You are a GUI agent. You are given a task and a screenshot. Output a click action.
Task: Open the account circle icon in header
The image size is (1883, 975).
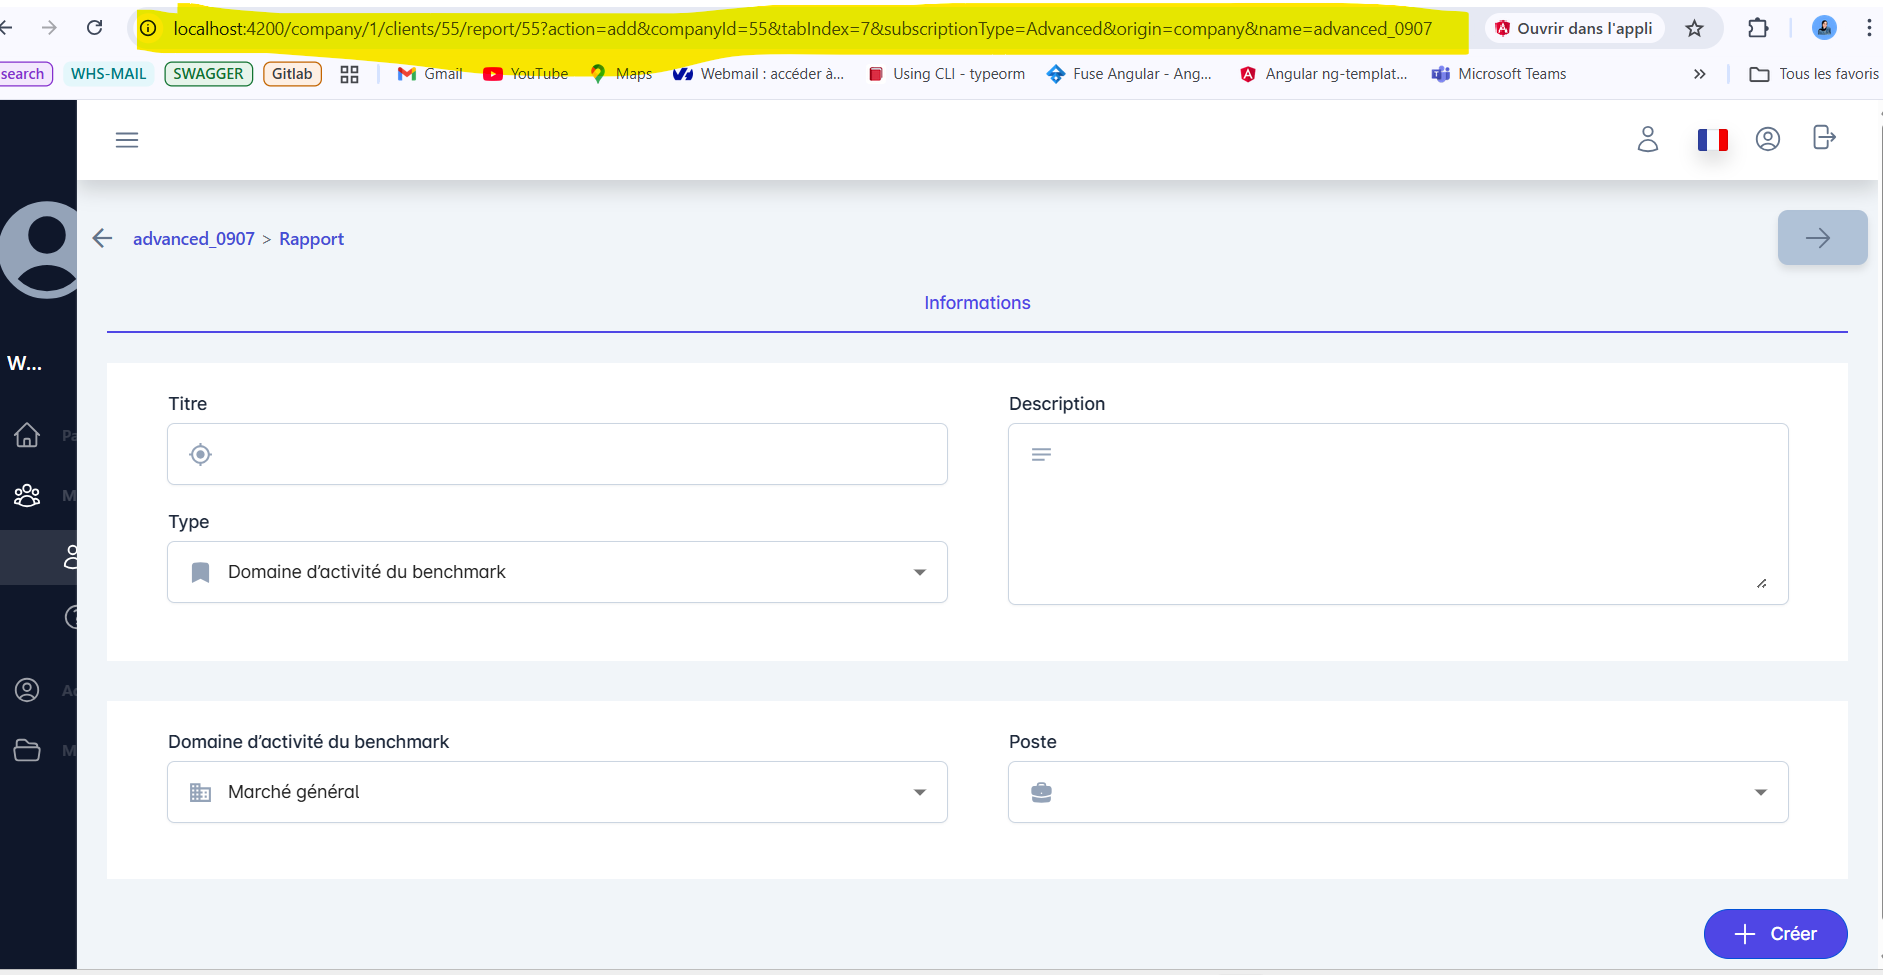pos(1768,140)
